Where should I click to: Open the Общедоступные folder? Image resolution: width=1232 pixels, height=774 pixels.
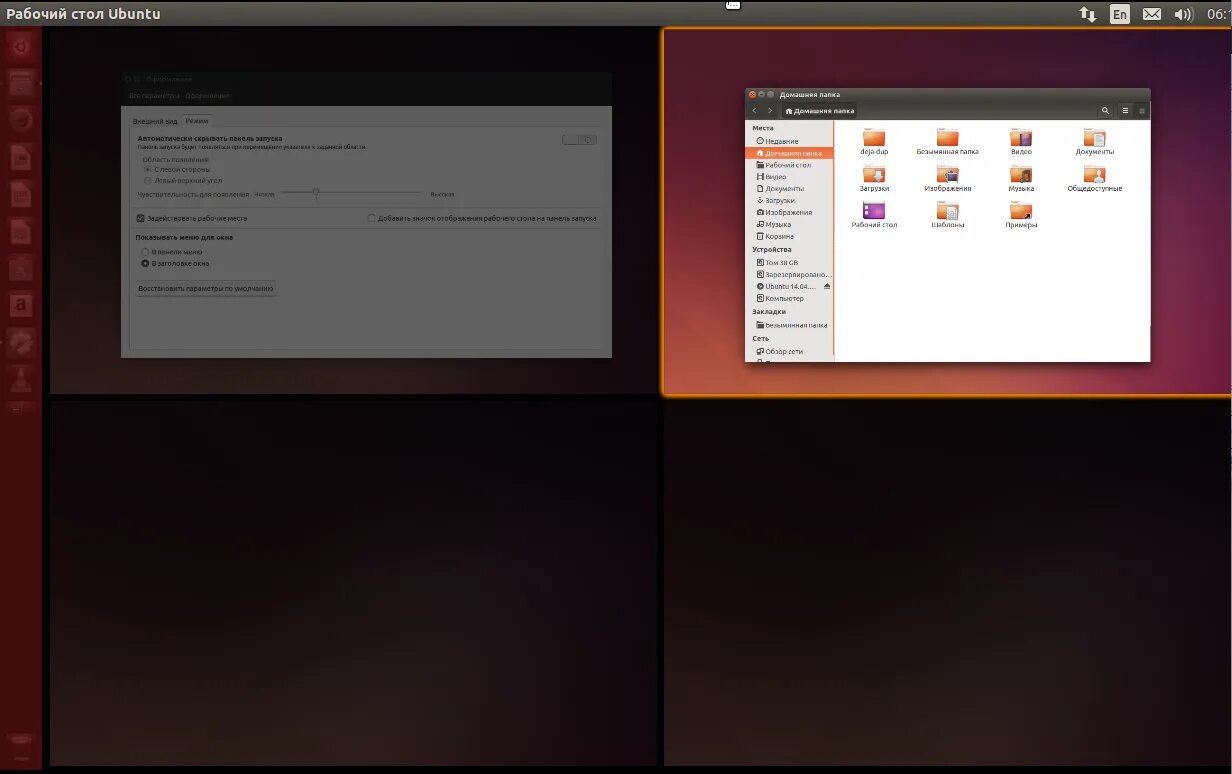coord(1095,174)
